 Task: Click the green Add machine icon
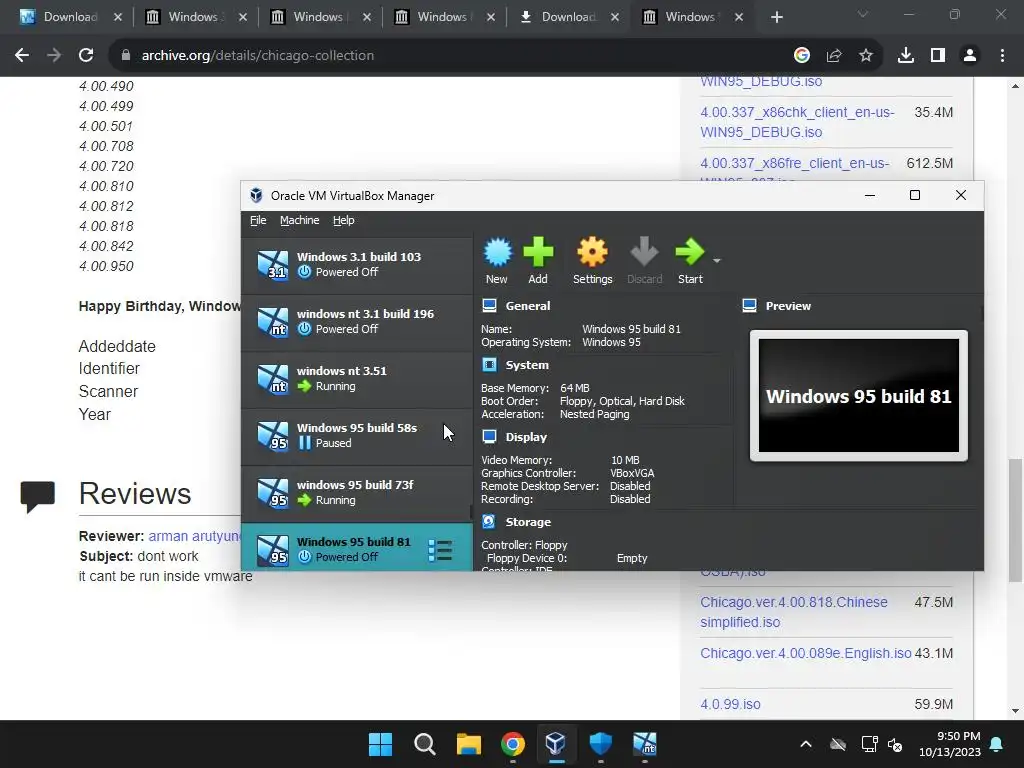pyautogui.click(x=538, y=260)
